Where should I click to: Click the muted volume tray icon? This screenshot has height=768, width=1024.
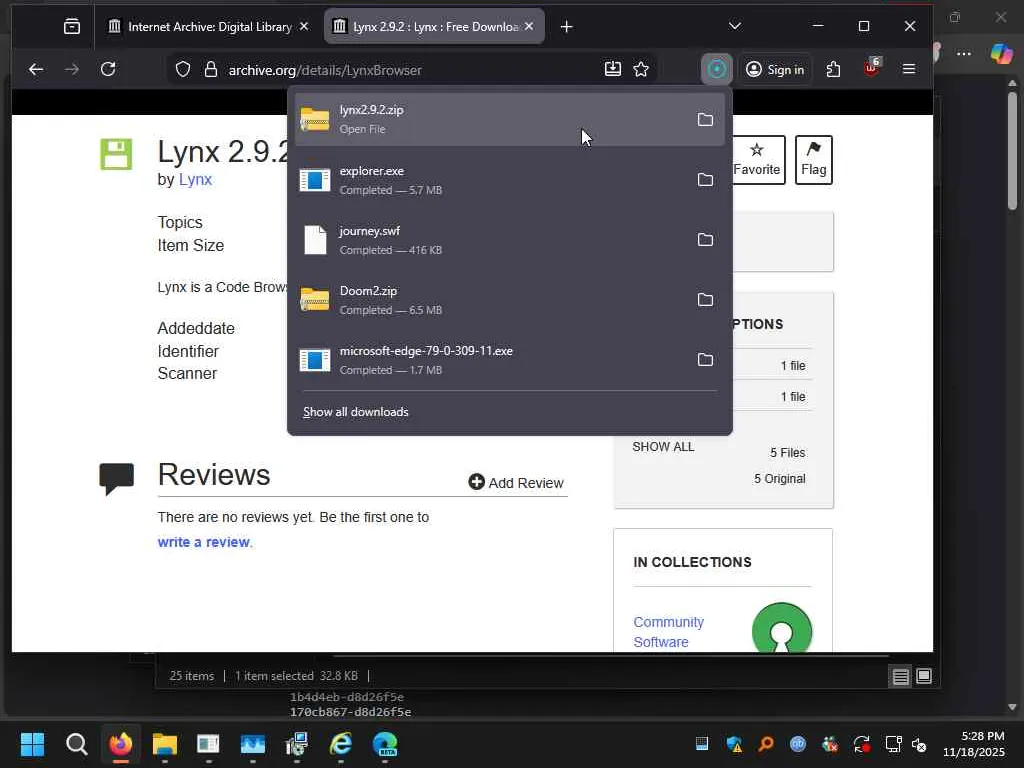[x=919, y=744]
